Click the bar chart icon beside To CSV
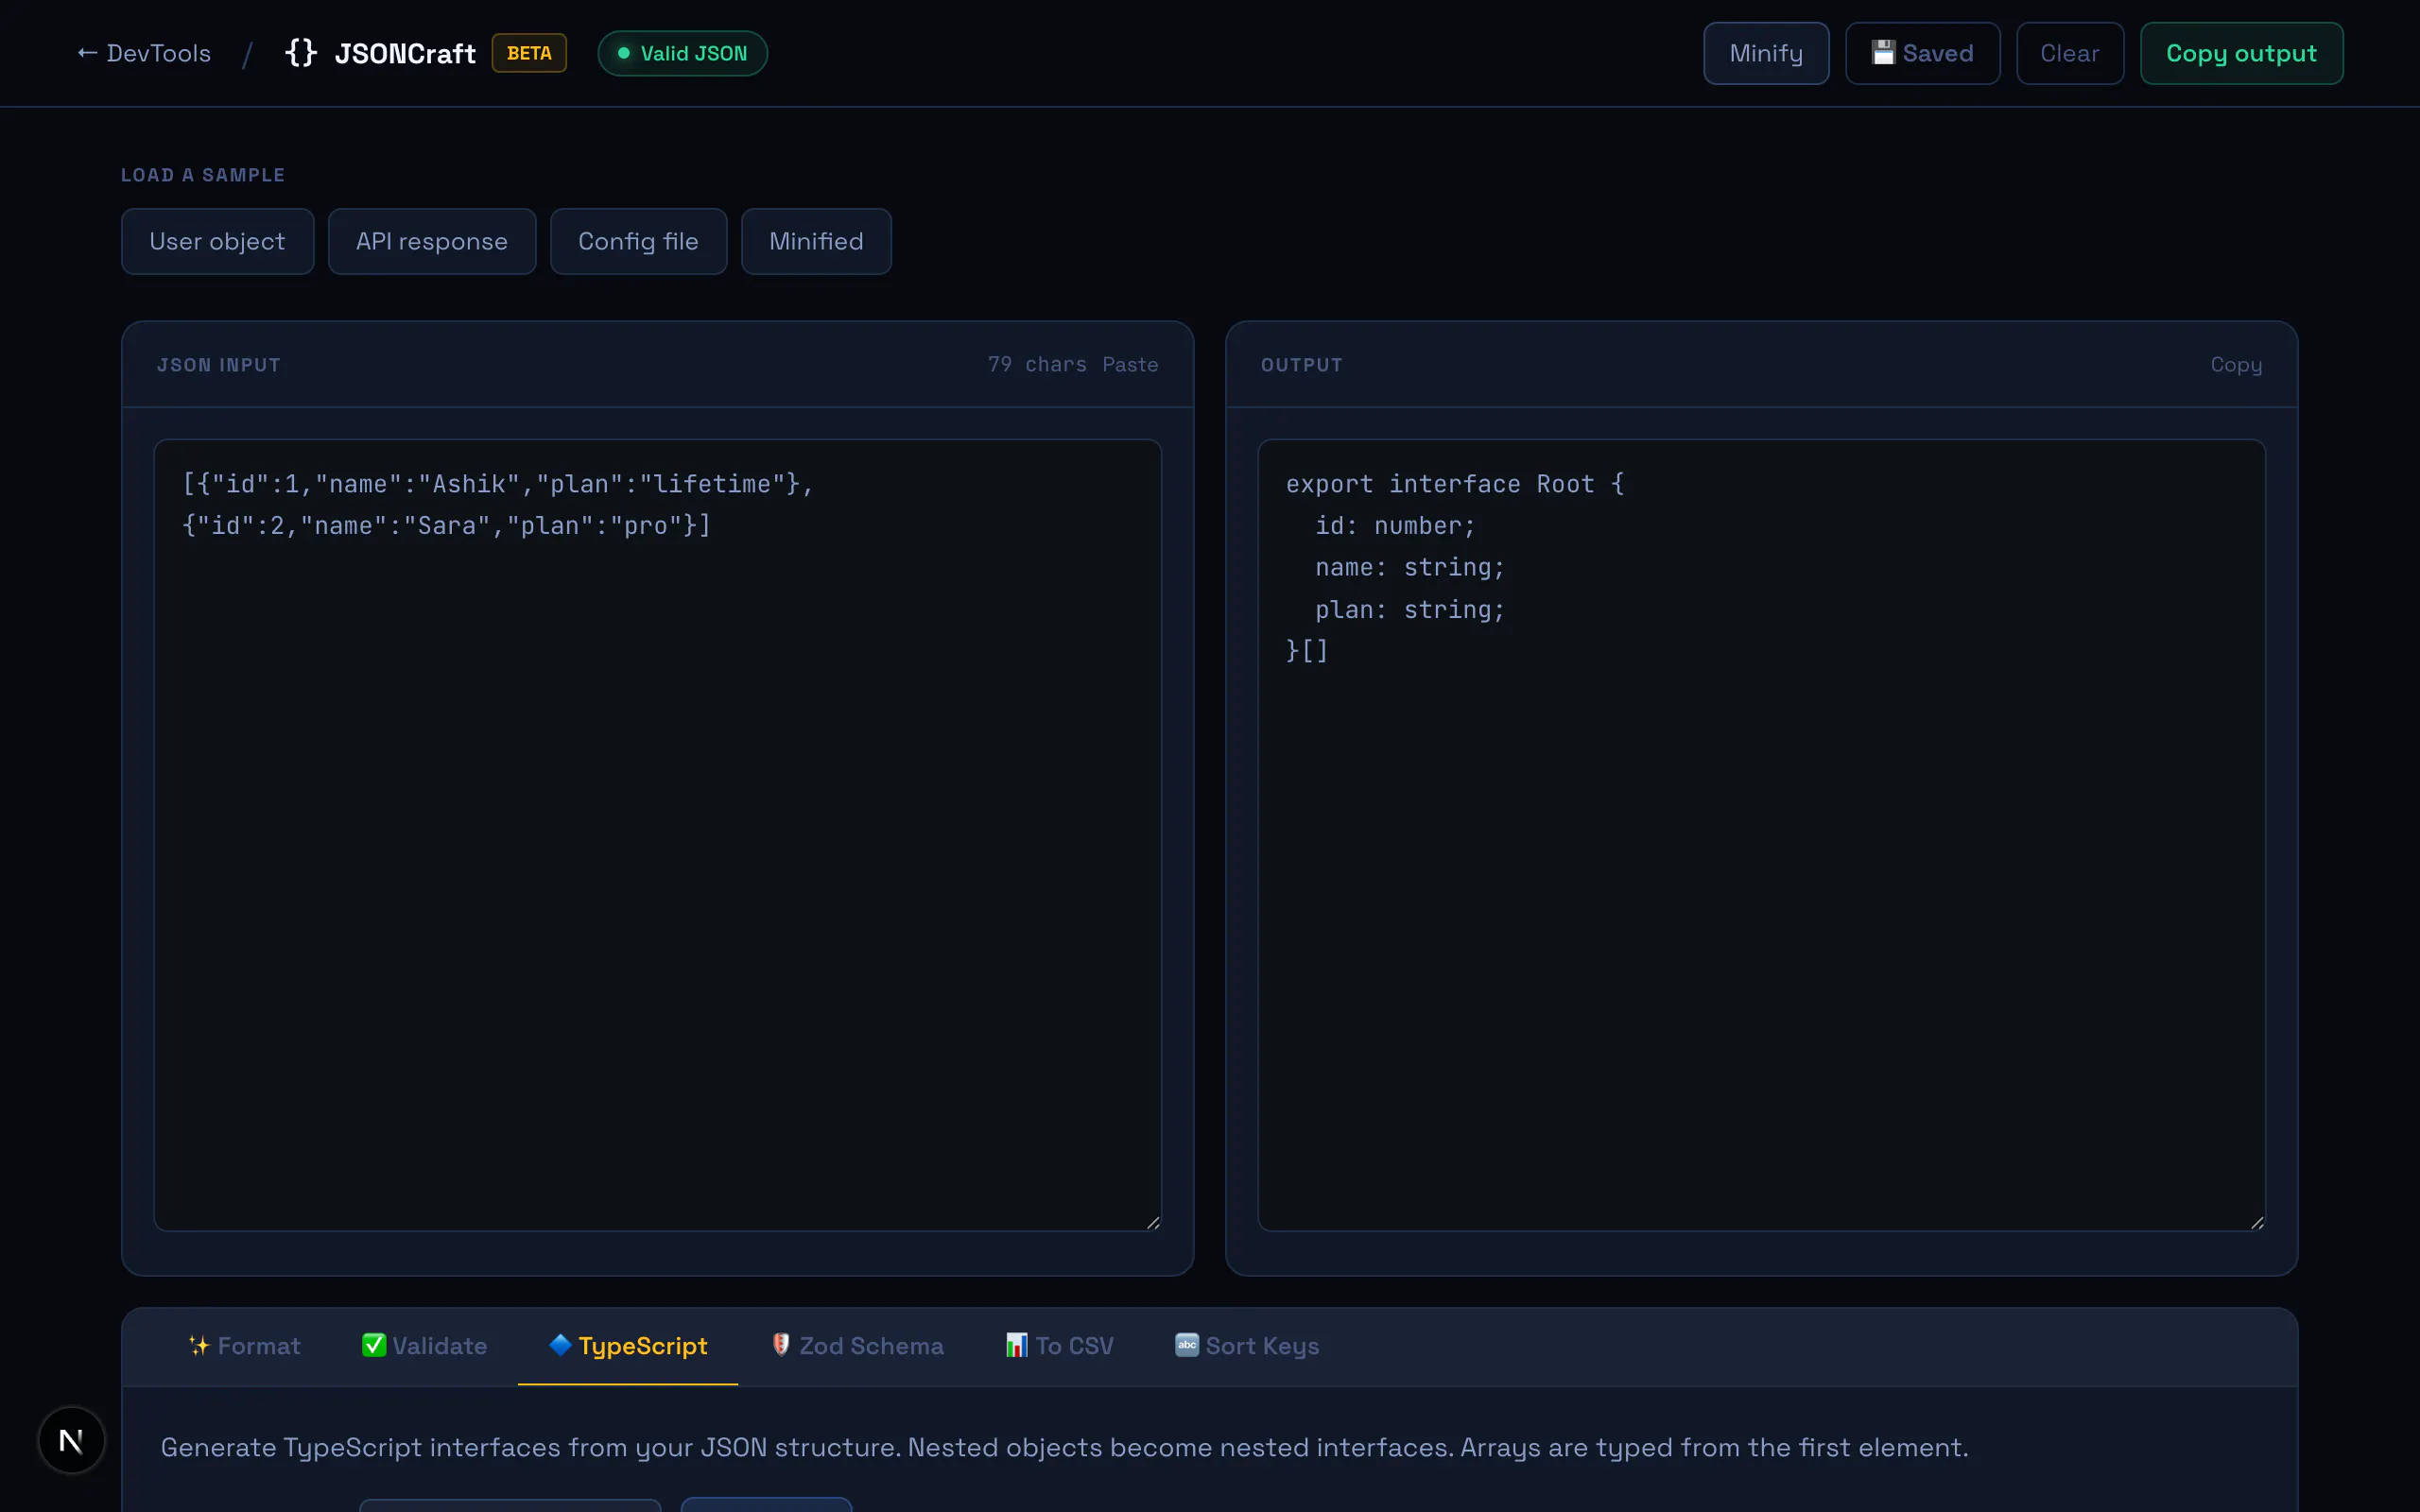 pyautogui.click(x=1016, y=1345)
